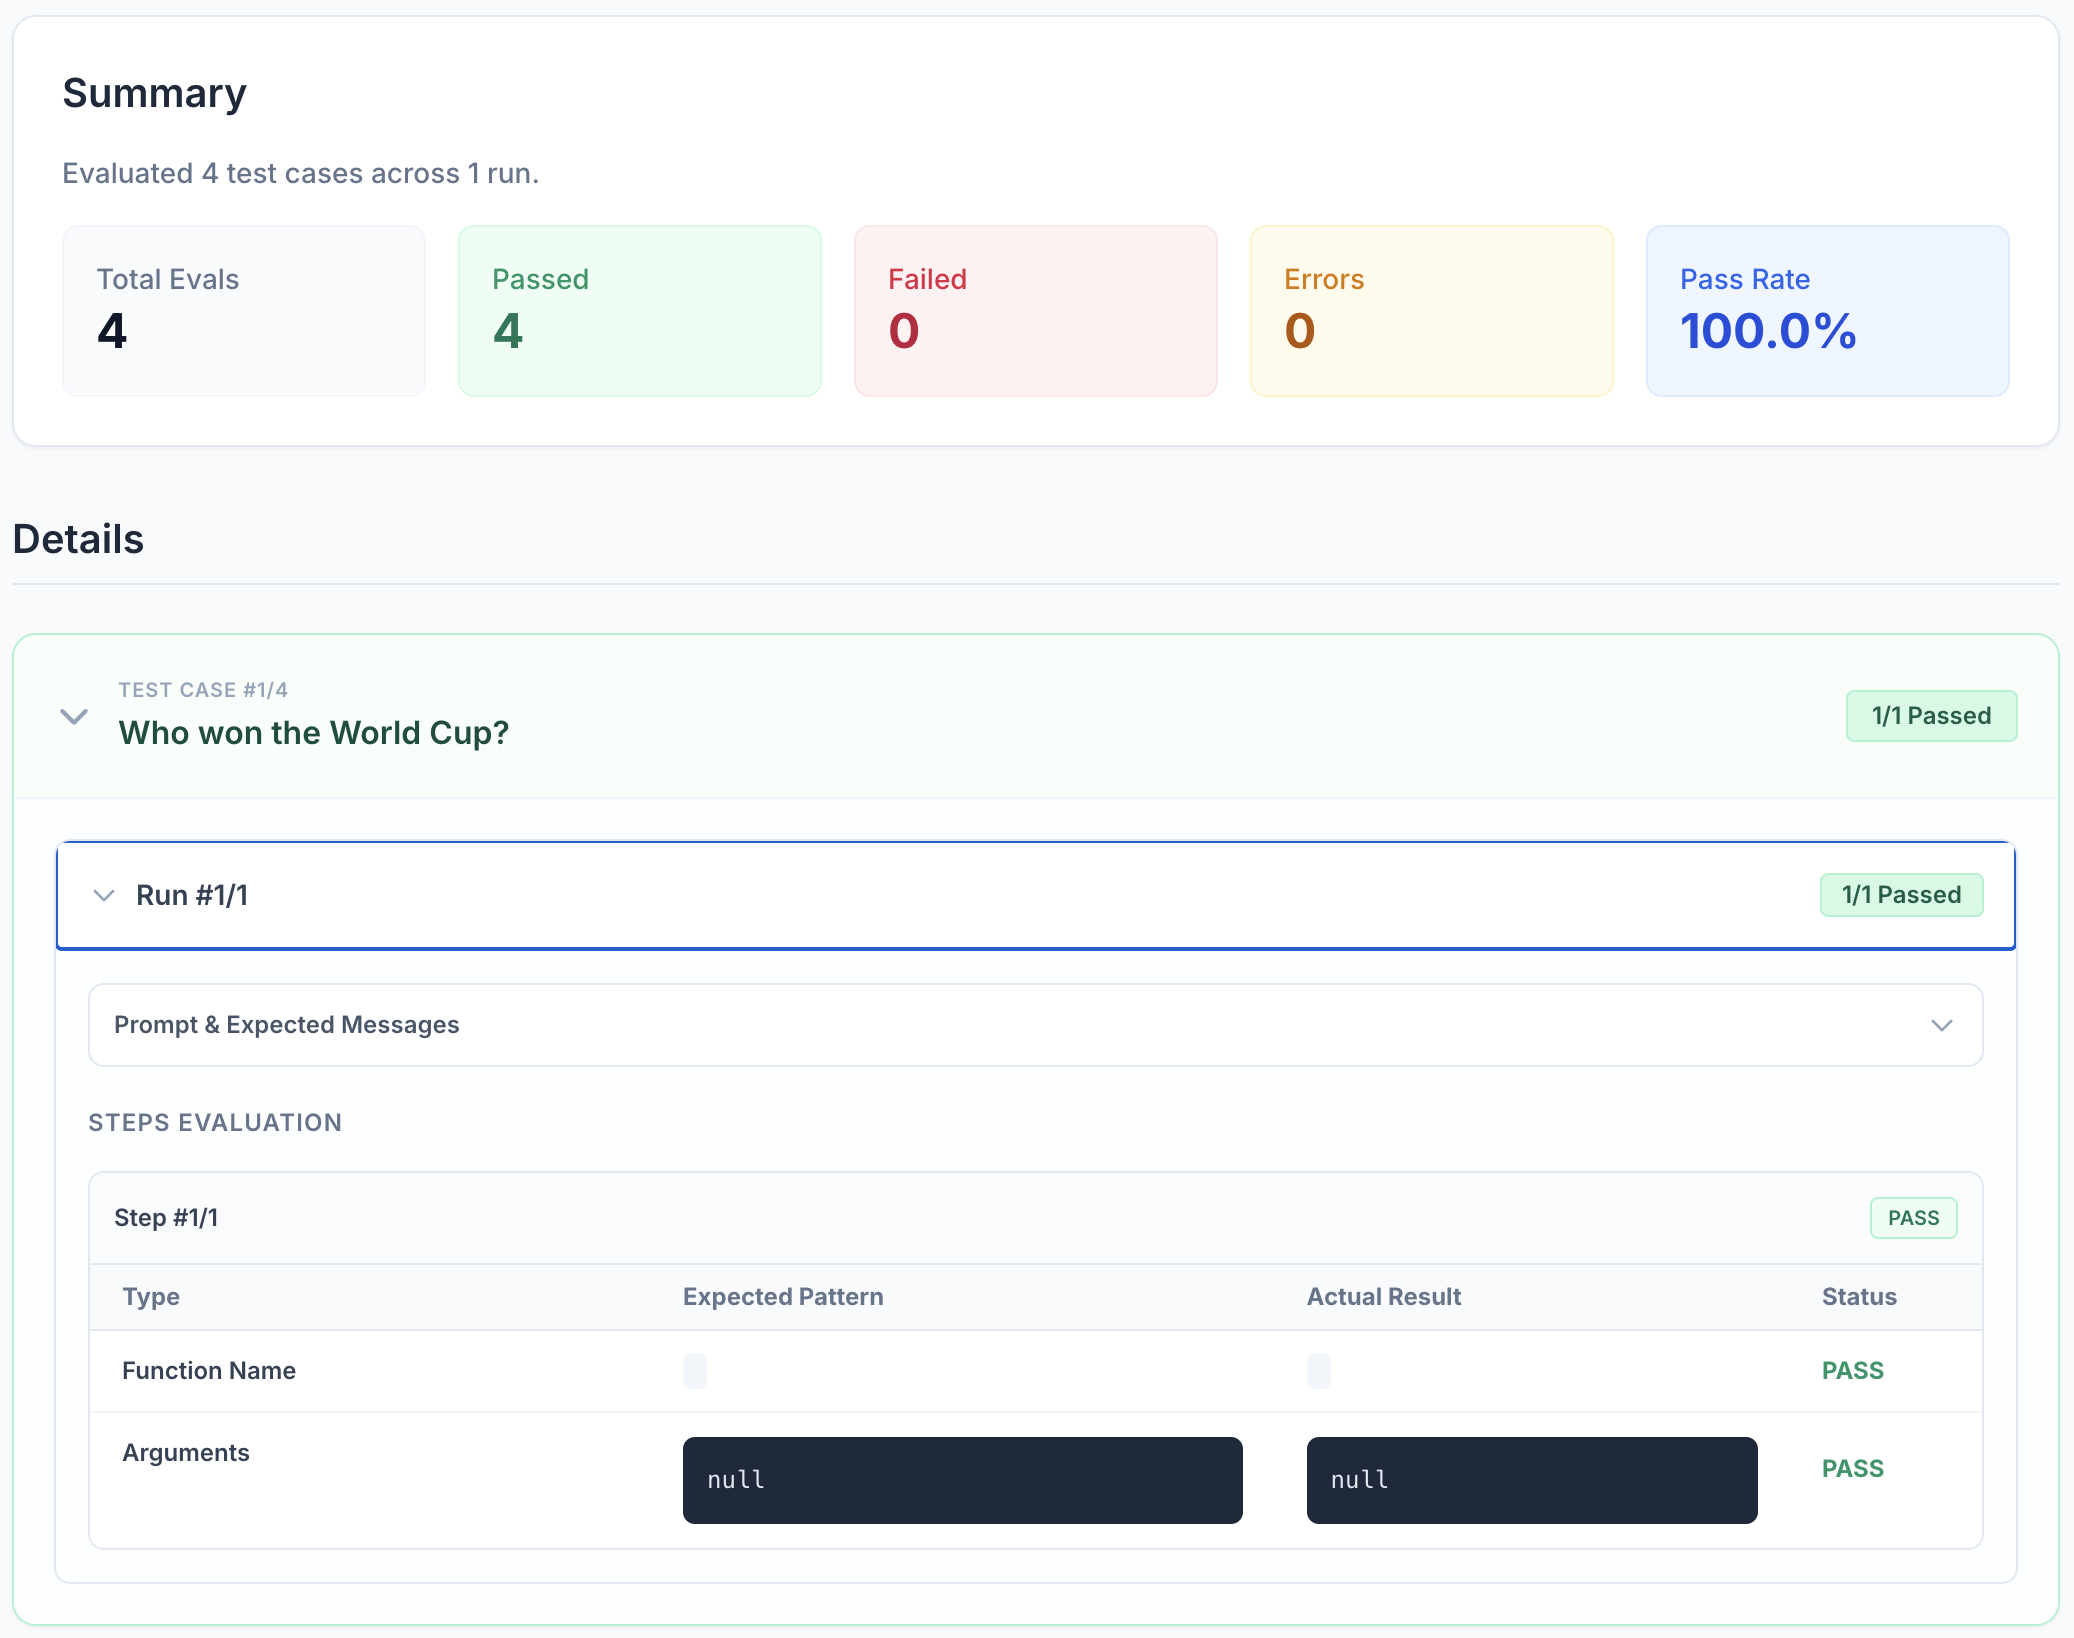Click the Pass Rate 100.0% card
2074x1638 pixels.
pyautogui.click(x=1828, y=311)
